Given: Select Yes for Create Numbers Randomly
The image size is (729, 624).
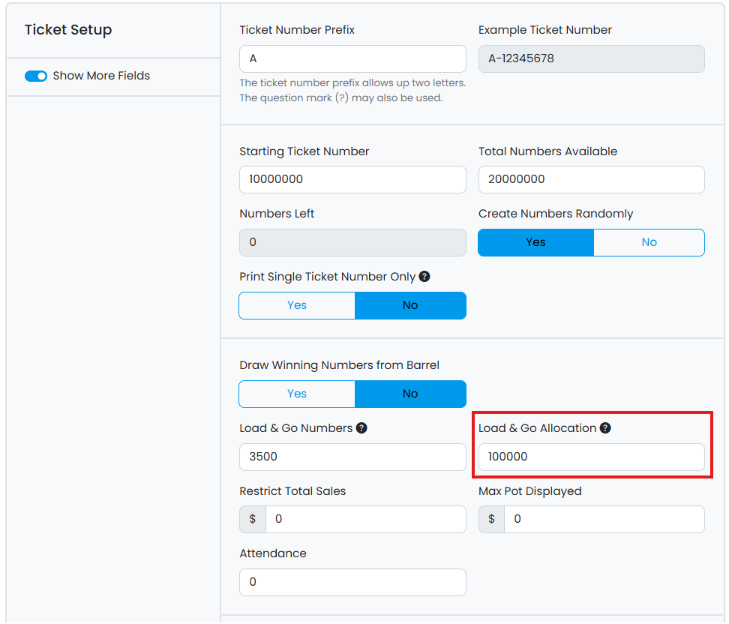Looking at the screenshot, I should point(536,242).
